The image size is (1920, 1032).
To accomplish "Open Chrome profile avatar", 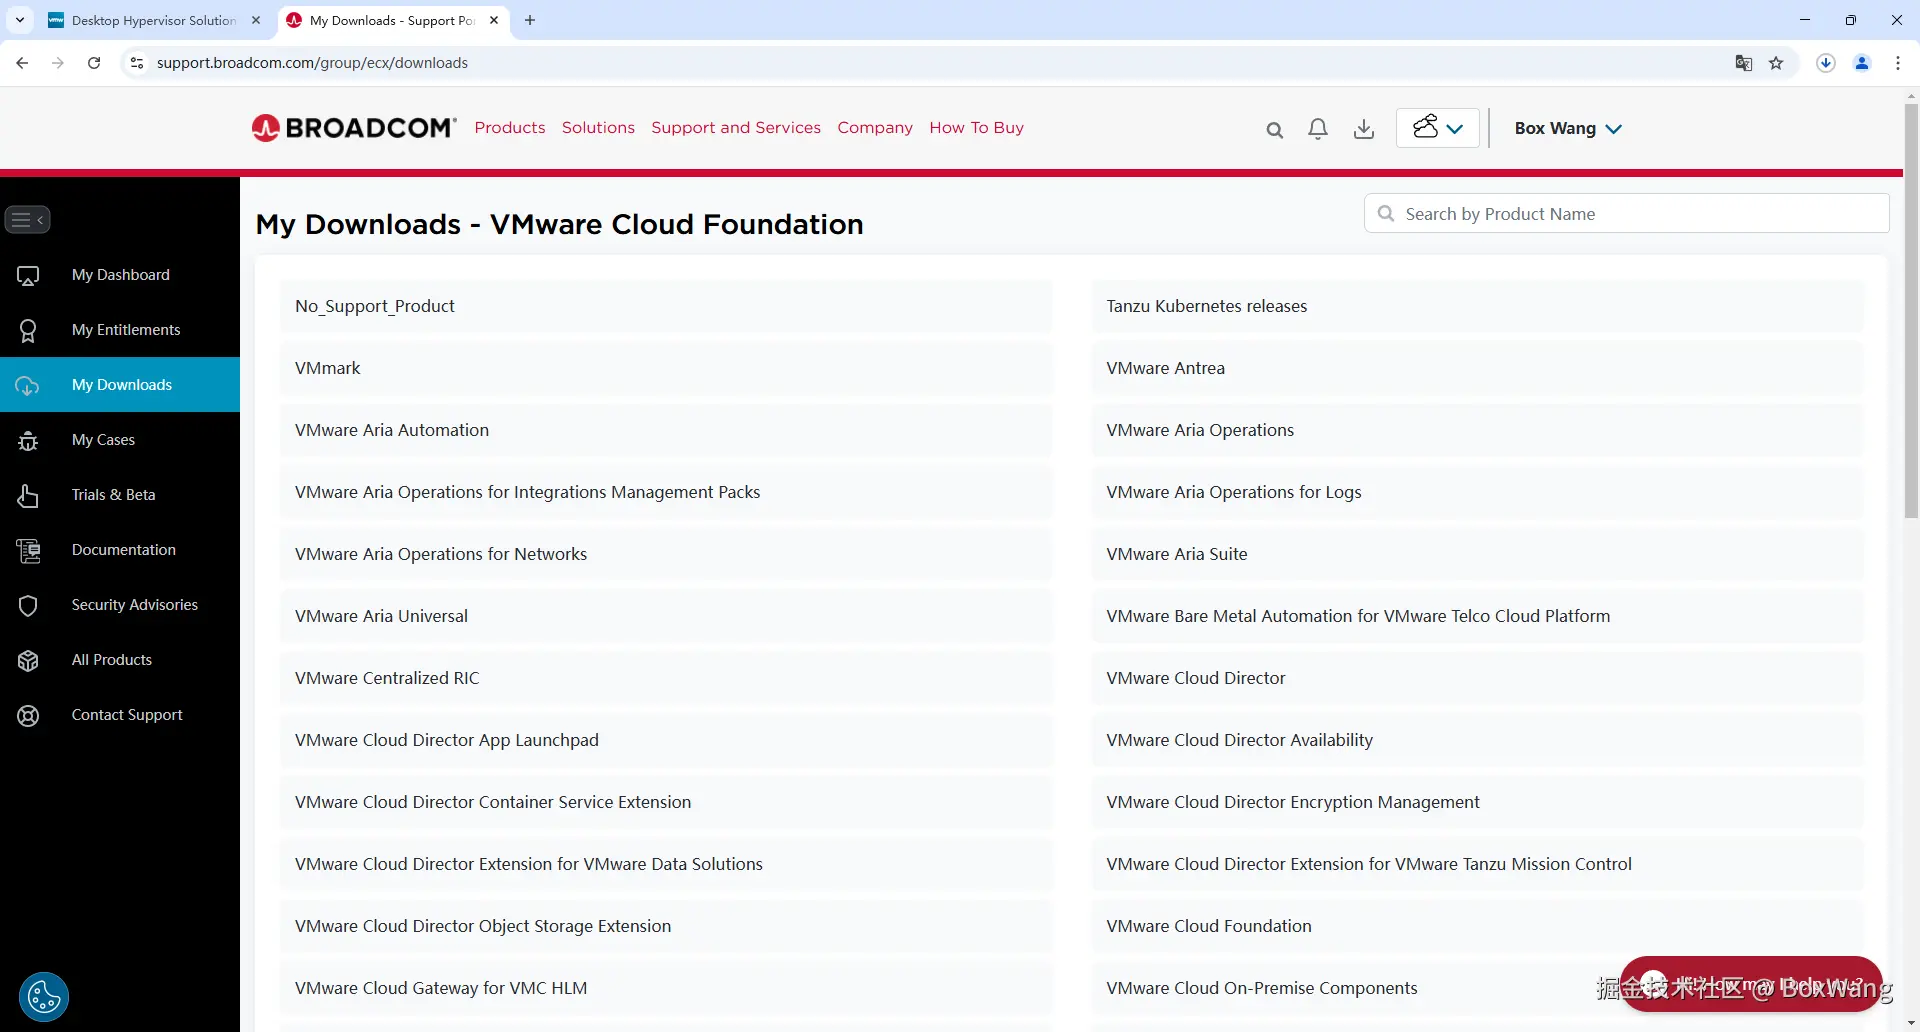I will click(1862, 63).
